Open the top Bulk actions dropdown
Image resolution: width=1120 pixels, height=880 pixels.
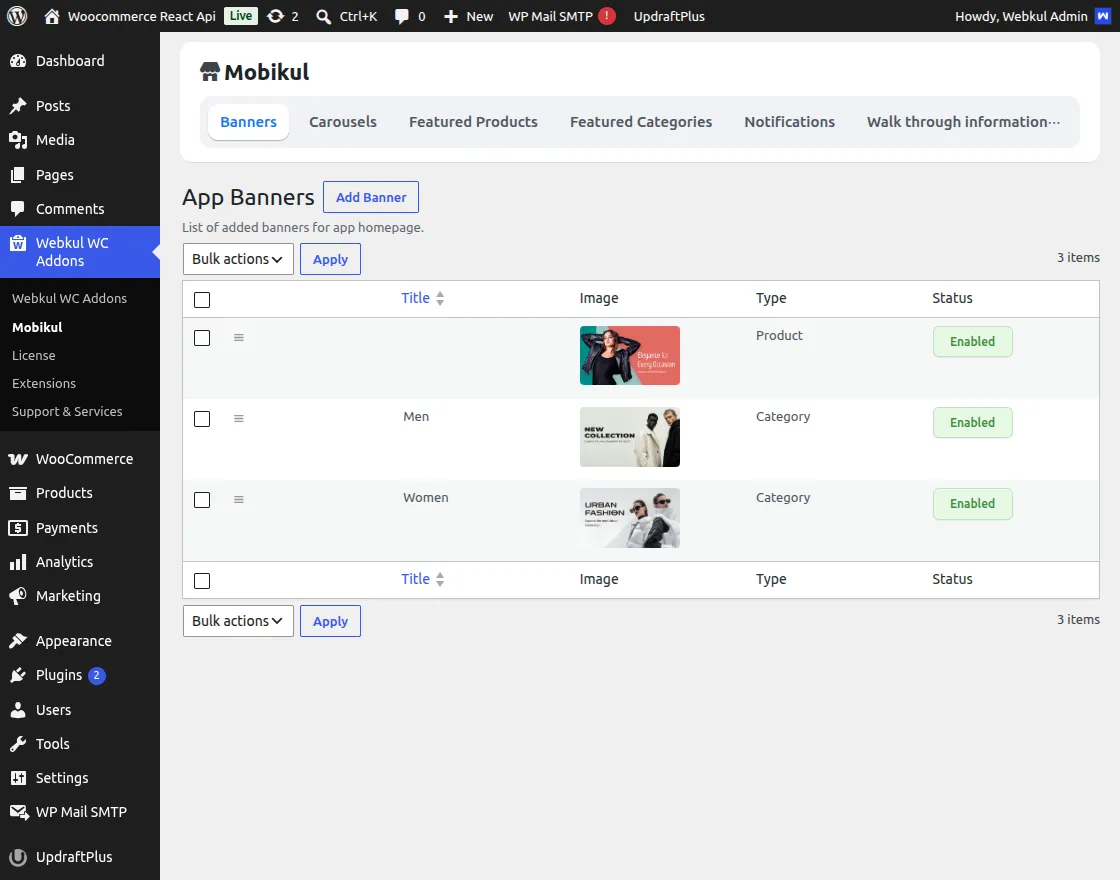[x=238, y=259]
